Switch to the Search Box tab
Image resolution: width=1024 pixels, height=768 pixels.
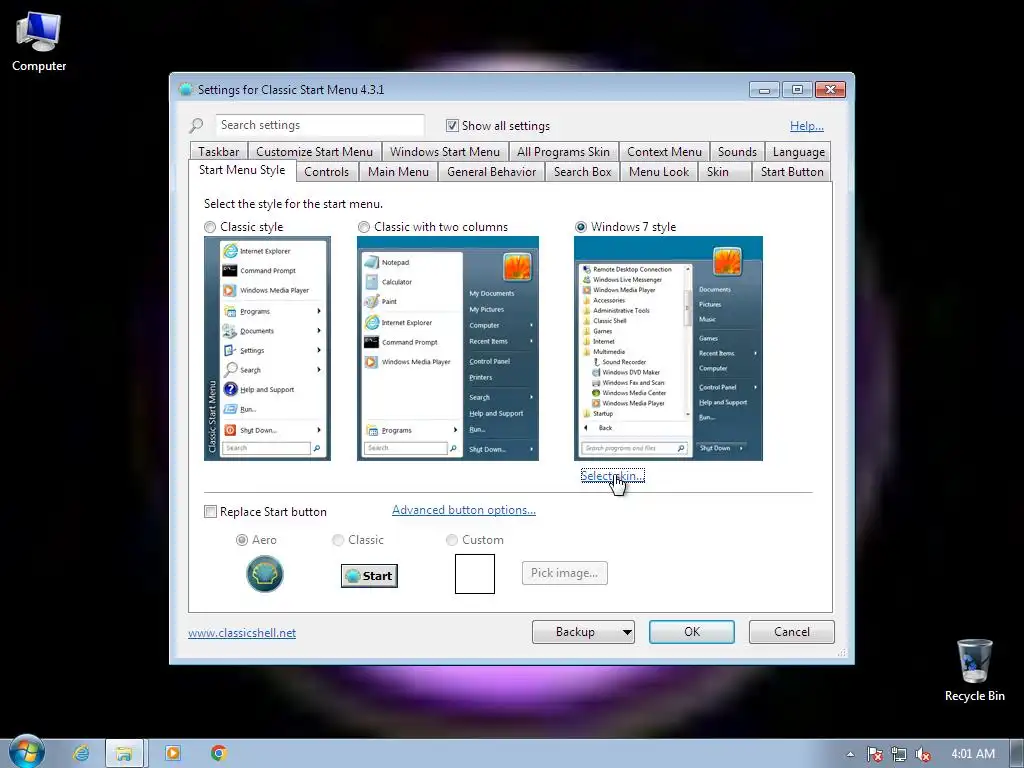click(x=583, y=172)
